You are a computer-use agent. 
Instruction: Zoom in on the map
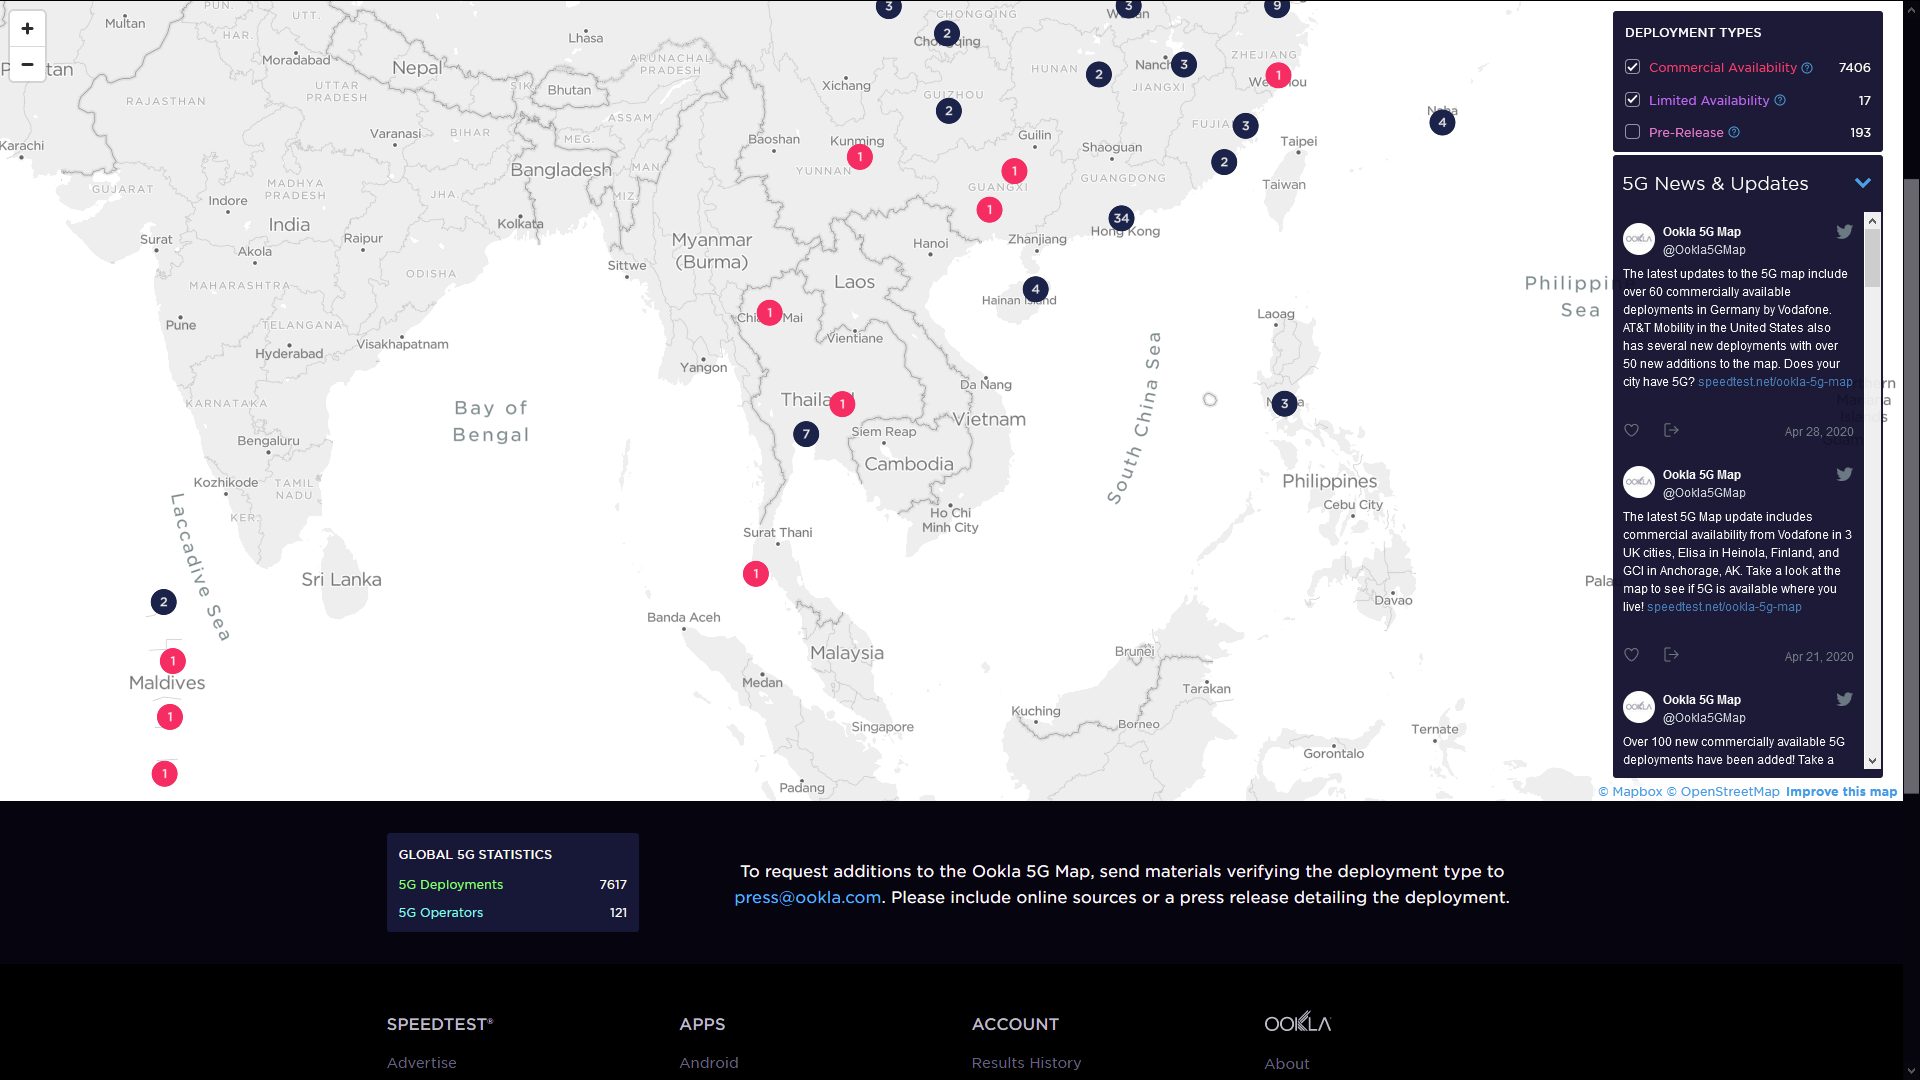tap(27, 28)
